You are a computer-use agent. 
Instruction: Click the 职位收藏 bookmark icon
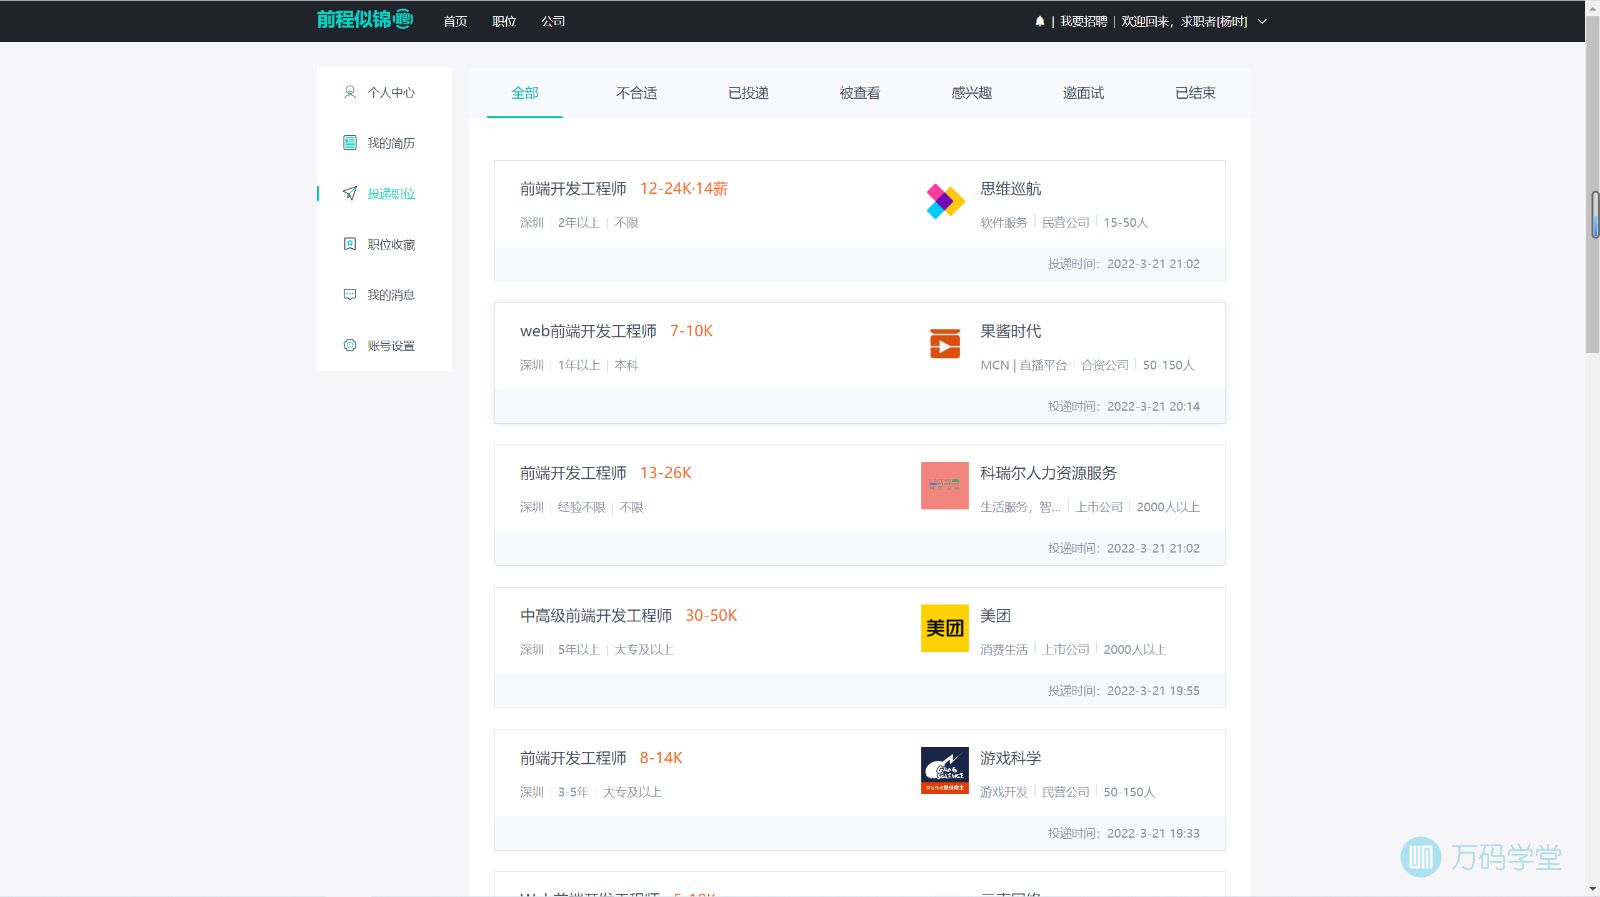(350, 244)
